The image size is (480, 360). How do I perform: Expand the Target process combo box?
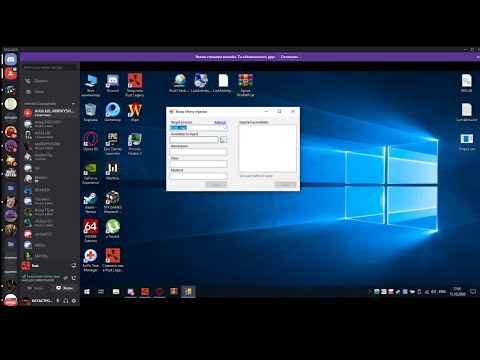coord(199,128)
